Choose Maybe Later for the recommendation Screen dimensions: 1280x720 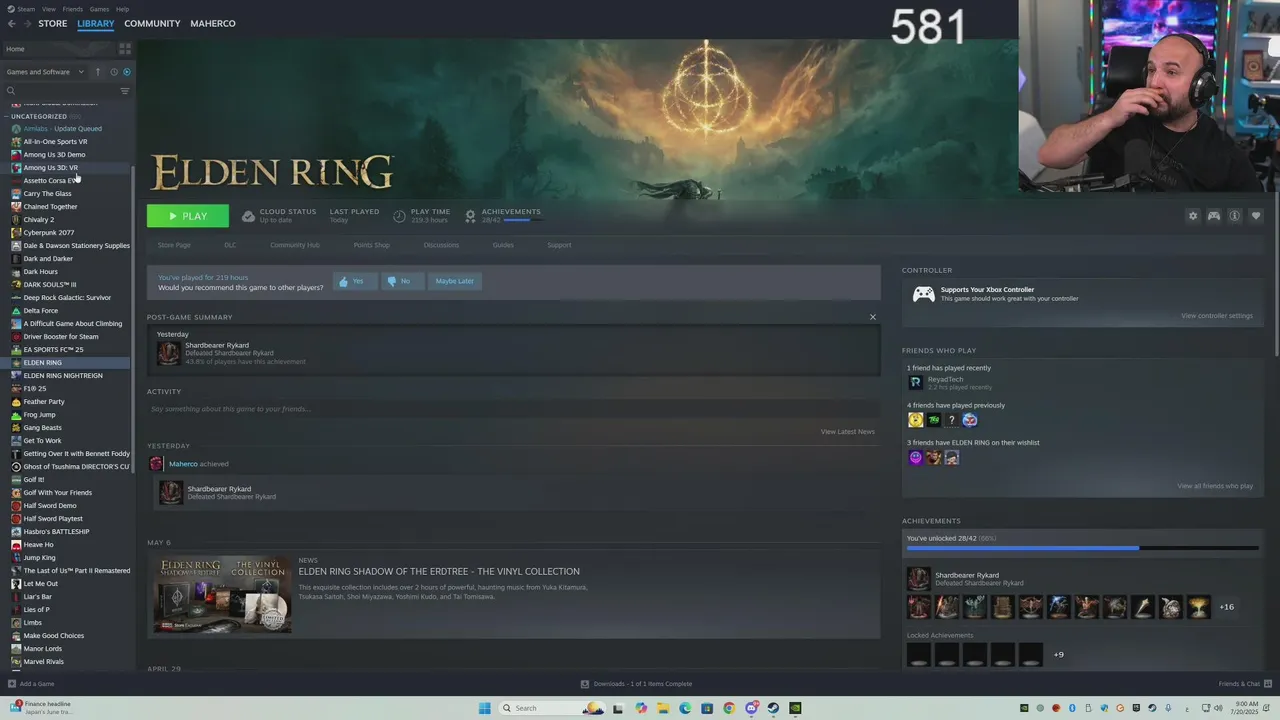[454, 281]
